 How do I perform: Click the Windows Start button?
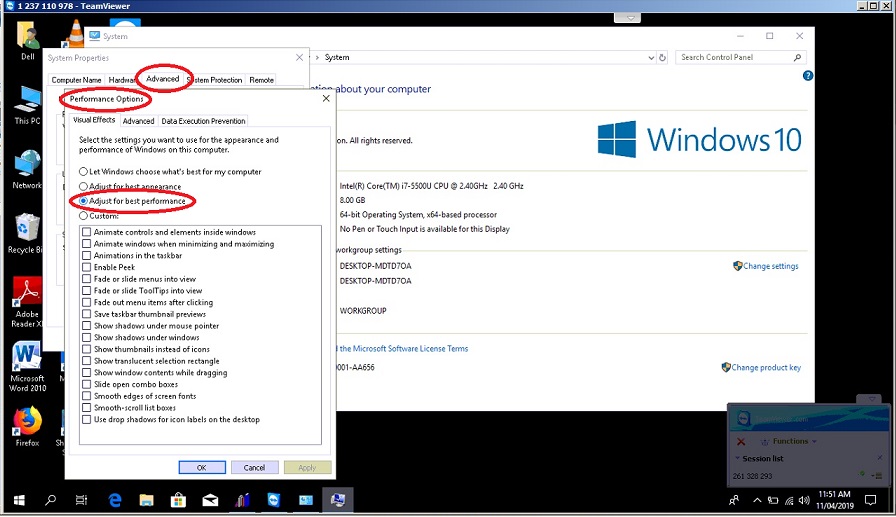[17, 500]
